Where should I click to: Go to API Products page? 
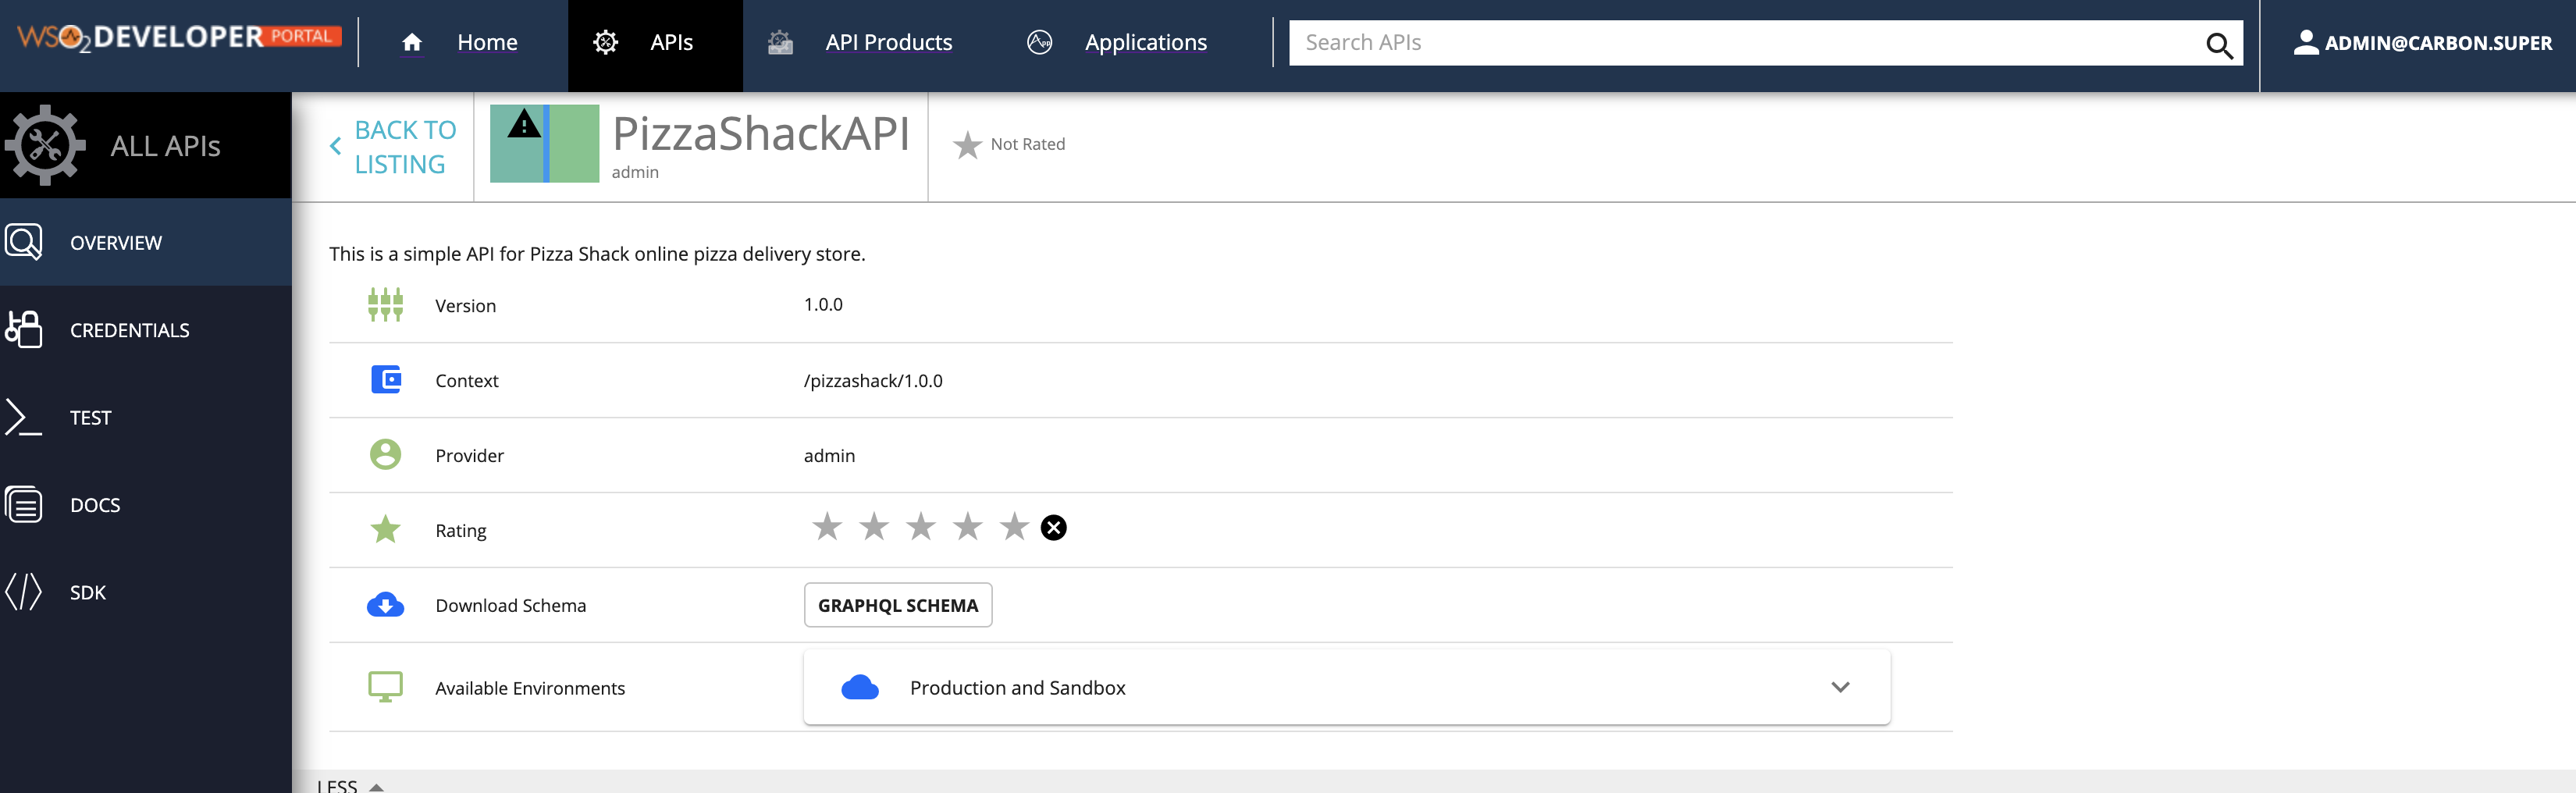[888, 42]
